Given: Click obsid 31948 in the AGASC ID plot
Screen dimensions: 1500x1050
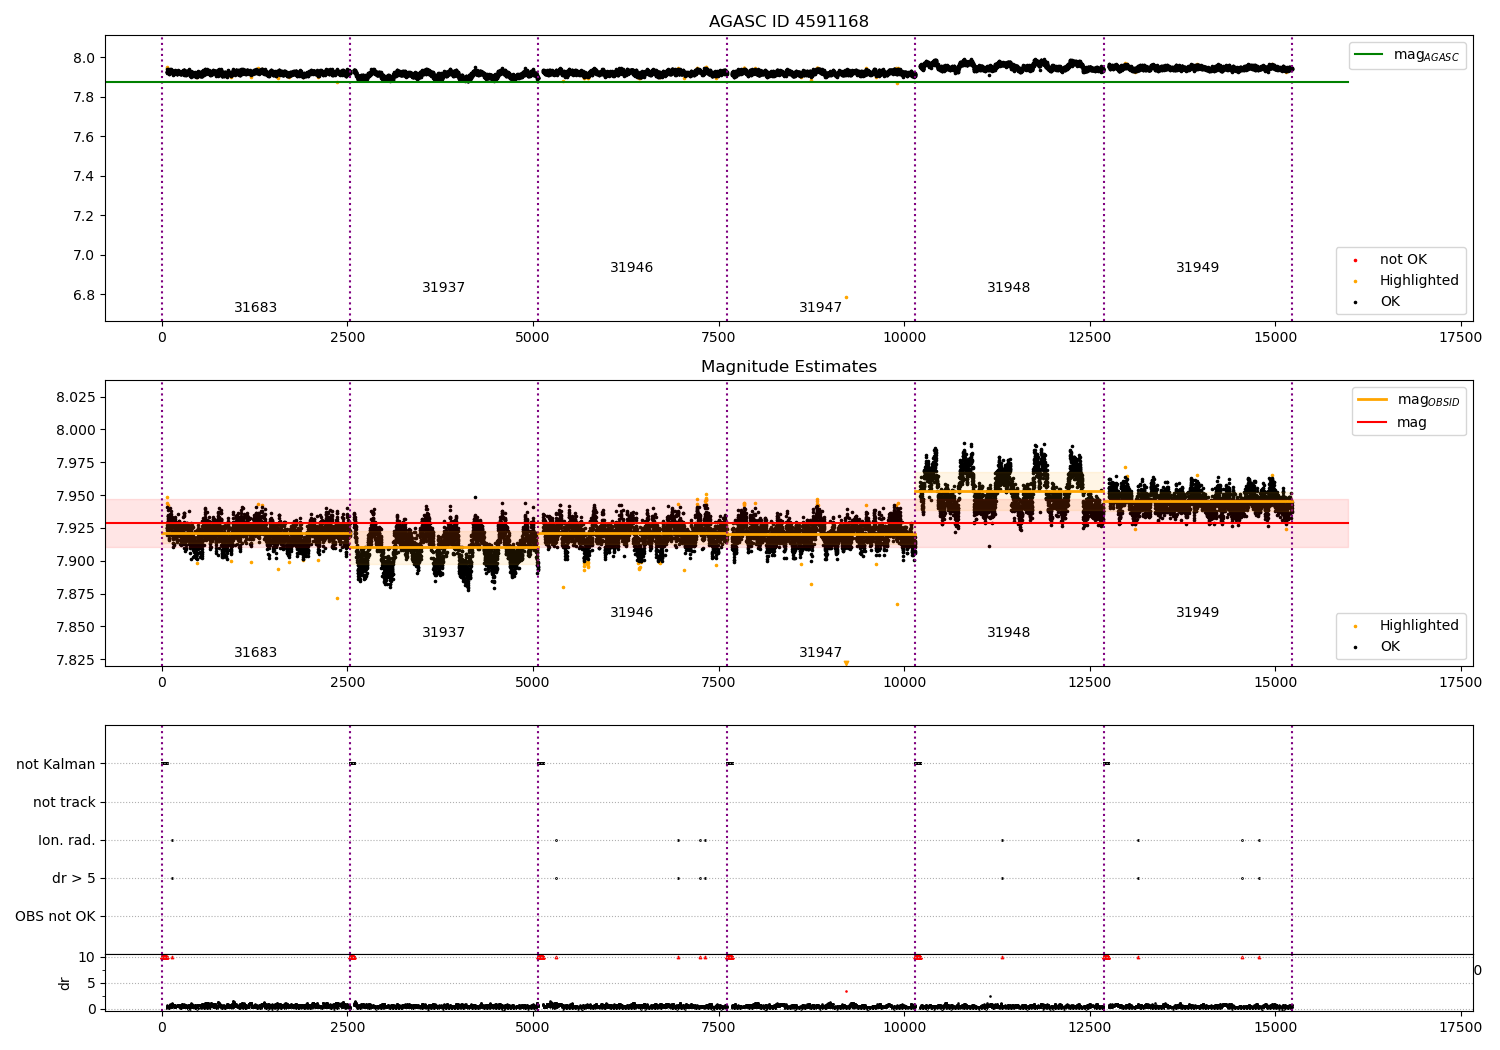Looking at the screenshot, I should pos(1009,288).
